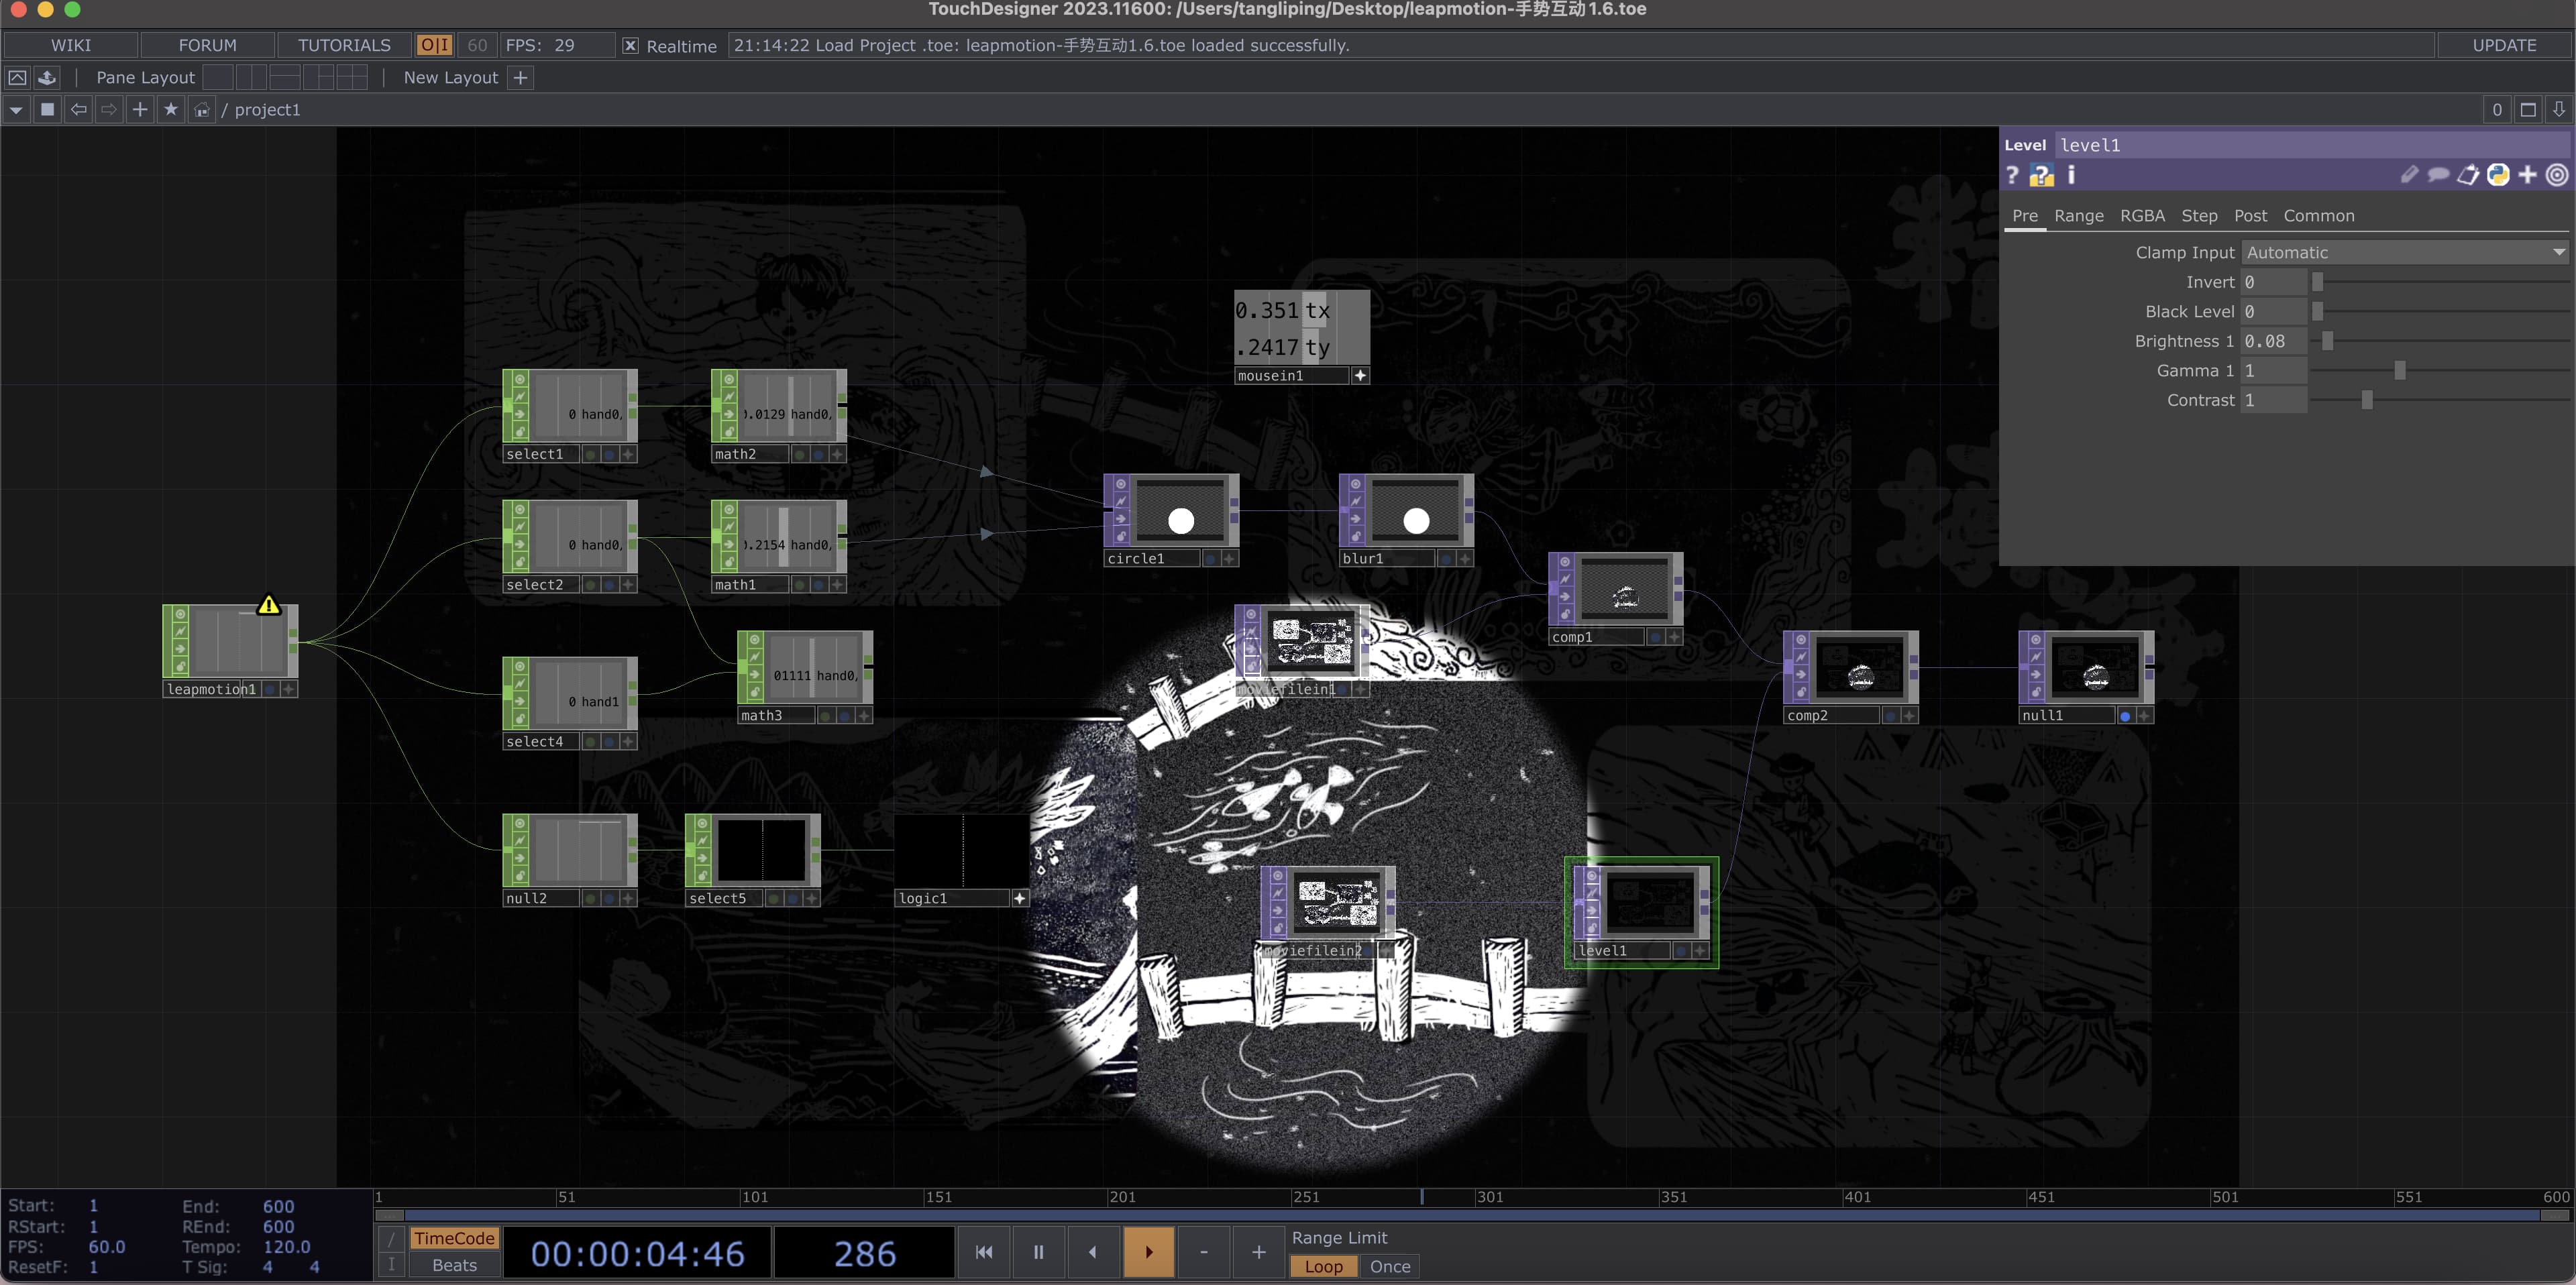This screenshot has height=1285, width=2576.
Task: Add a new layout with the plus button
Action: pyautogui.click(x=520, y=77)
